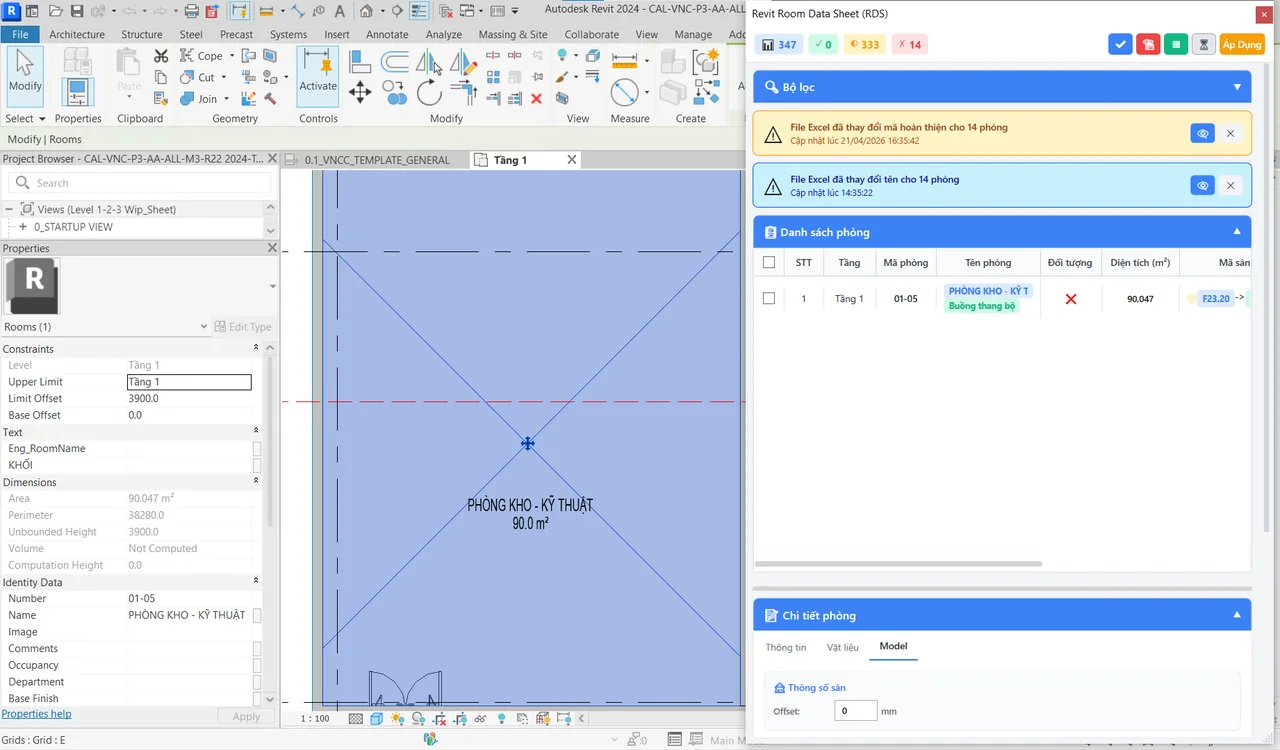Collapse the Constraints group in Properties

[256, 349]
